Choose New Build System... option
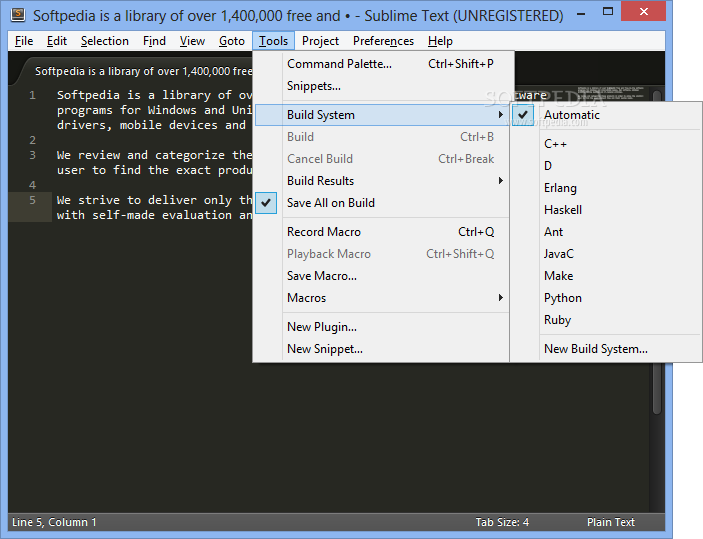 (x=606, y=349)
